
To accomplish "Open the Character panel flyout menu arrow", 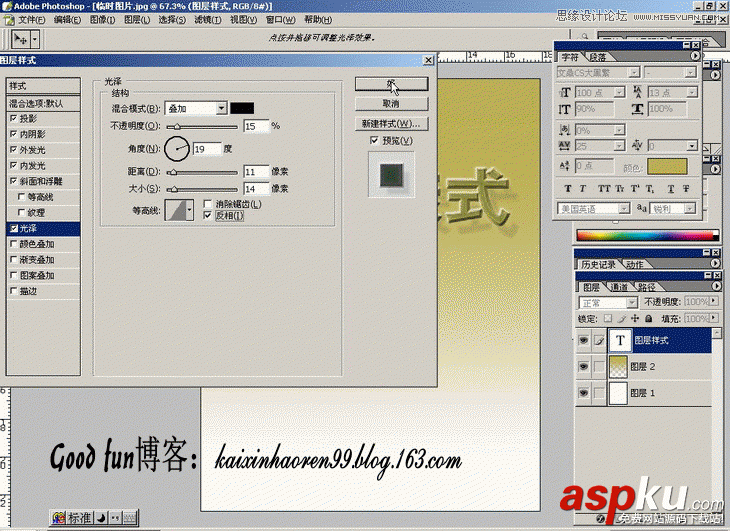I will (x=695, y=56).
